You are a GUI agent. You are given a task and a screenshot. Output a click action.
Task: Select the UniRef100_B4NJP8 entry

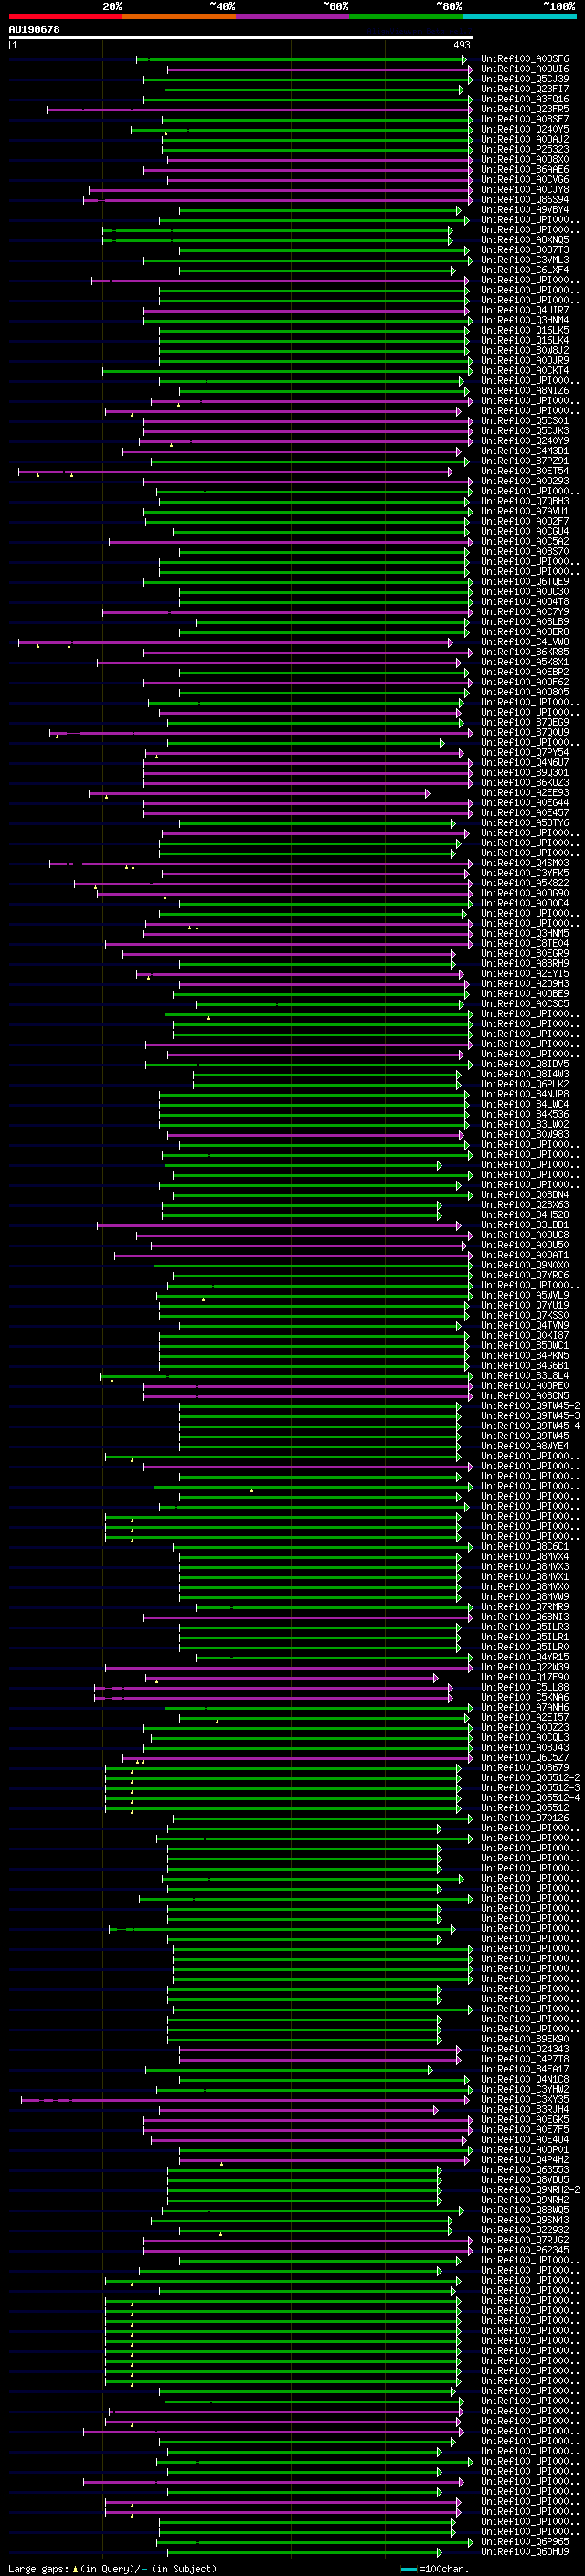[x=525, y=1094]
